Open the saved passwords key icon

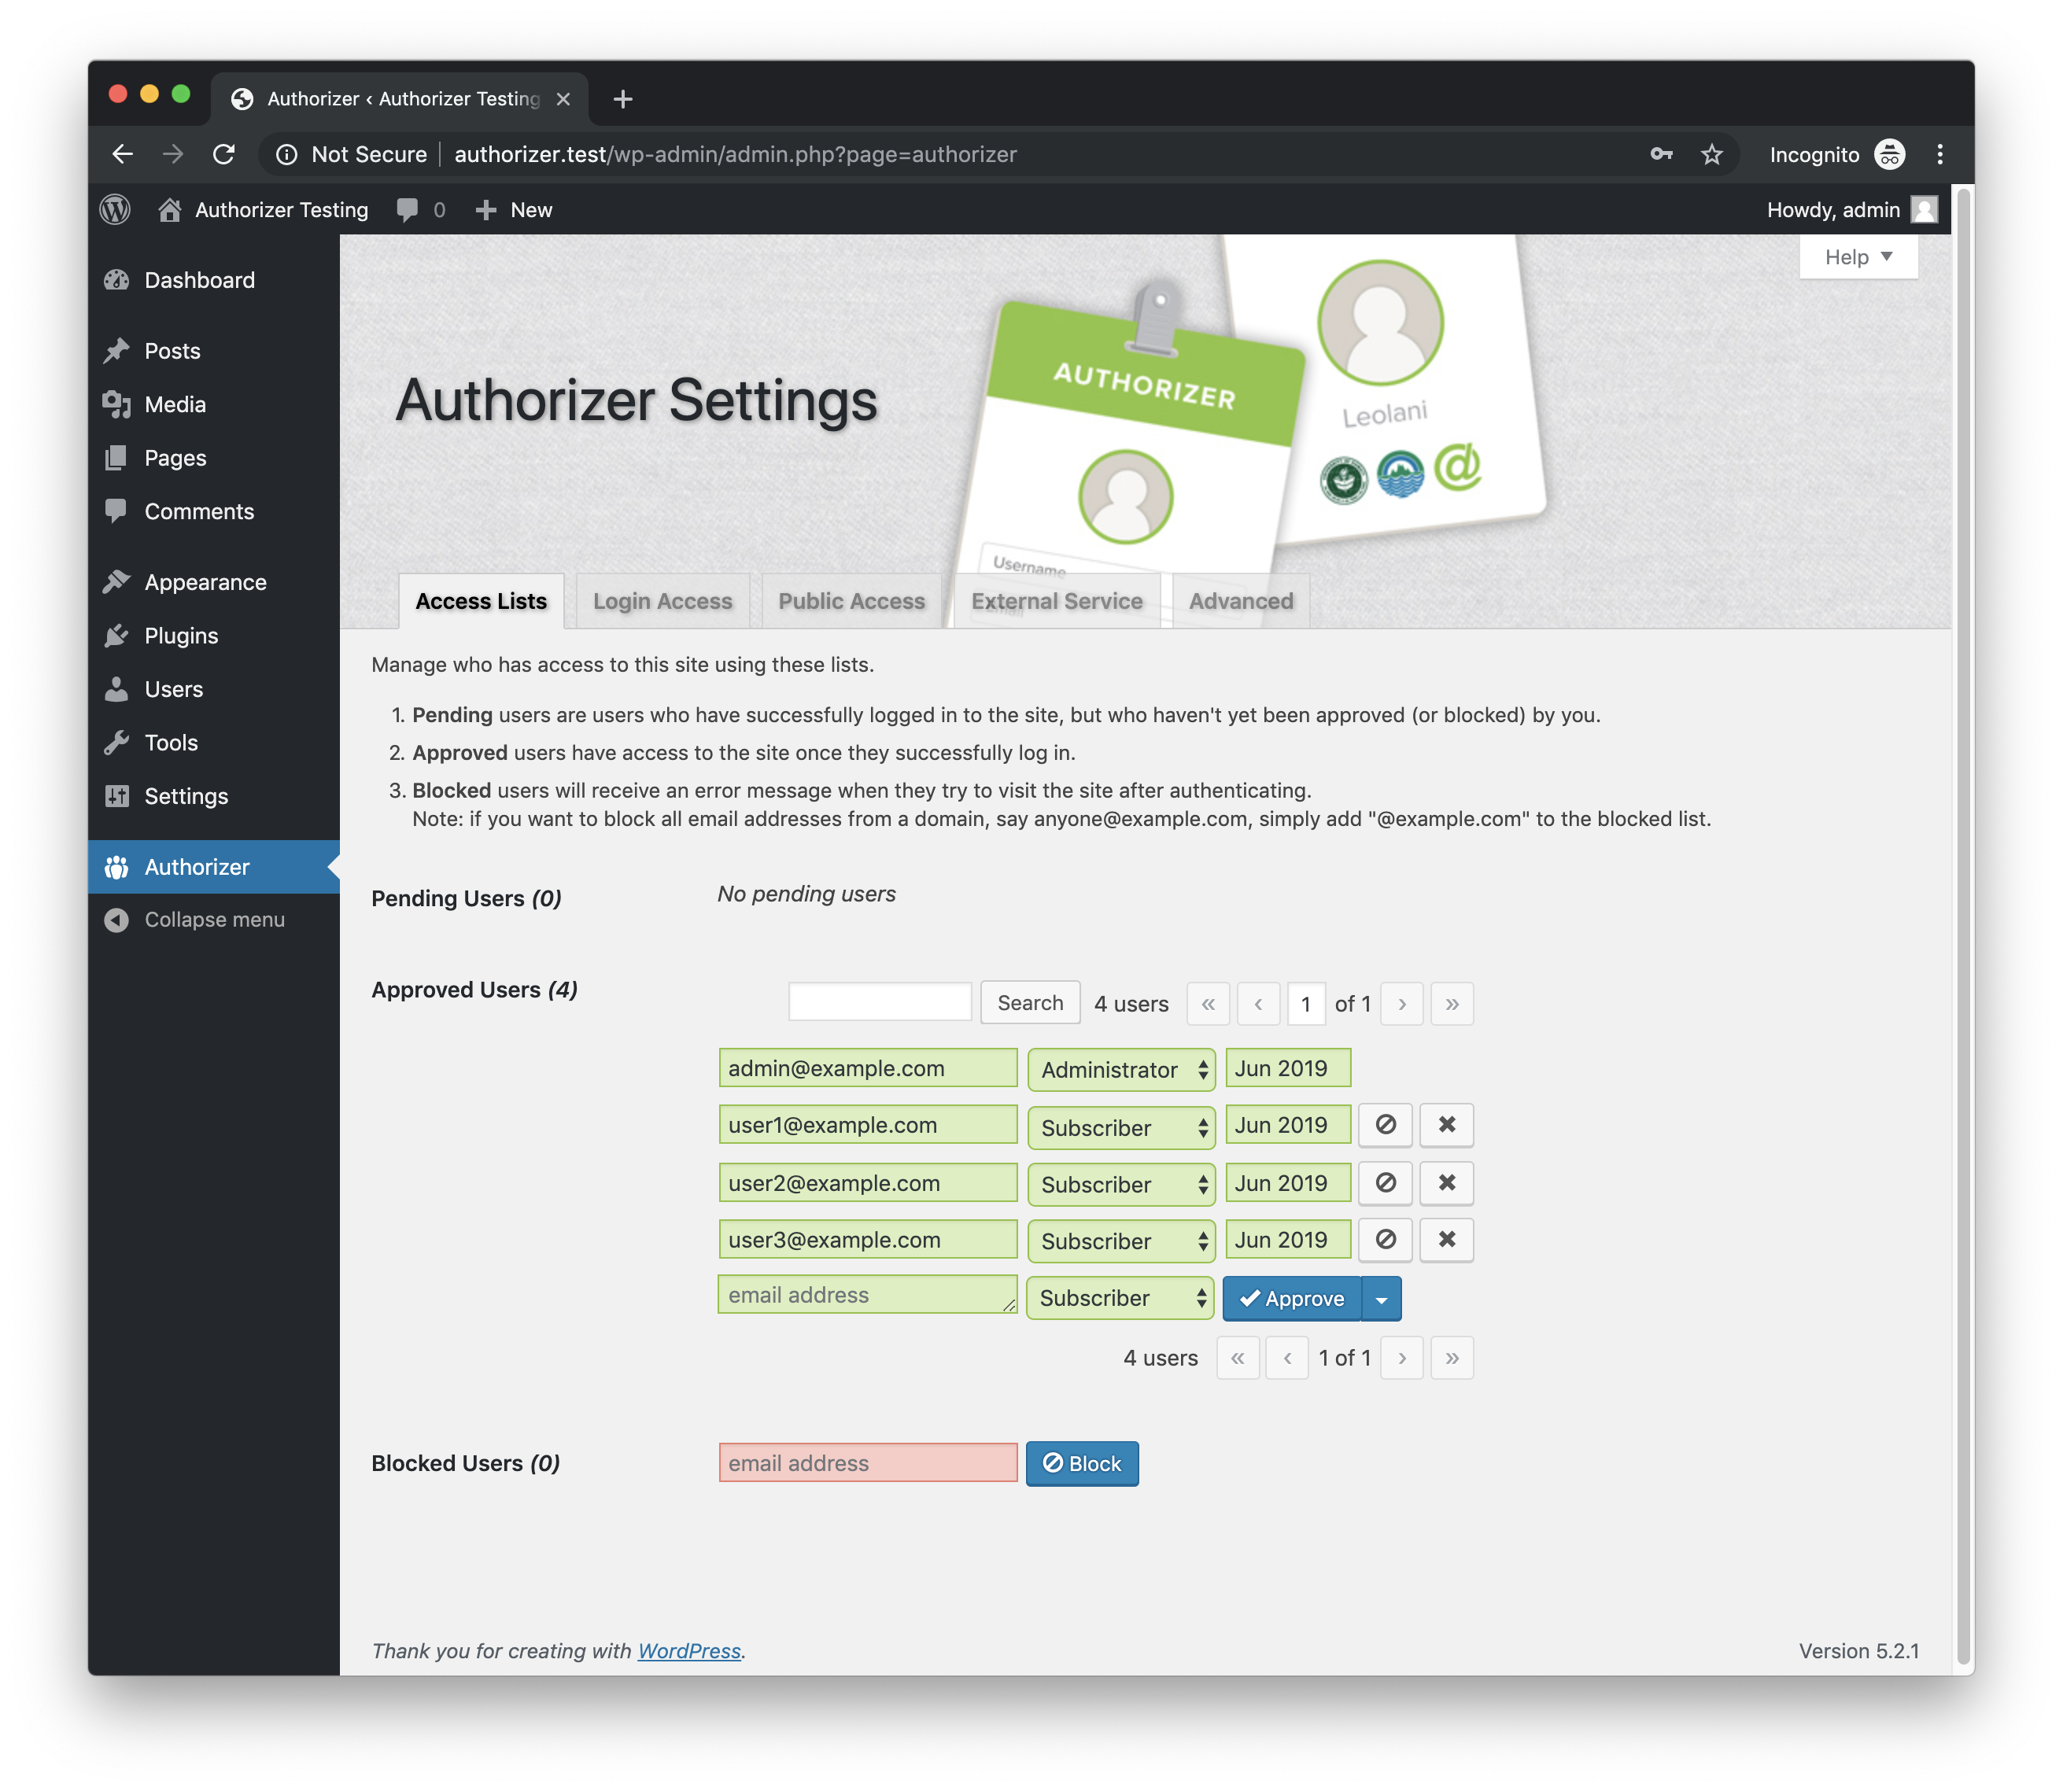[1661, 154]
